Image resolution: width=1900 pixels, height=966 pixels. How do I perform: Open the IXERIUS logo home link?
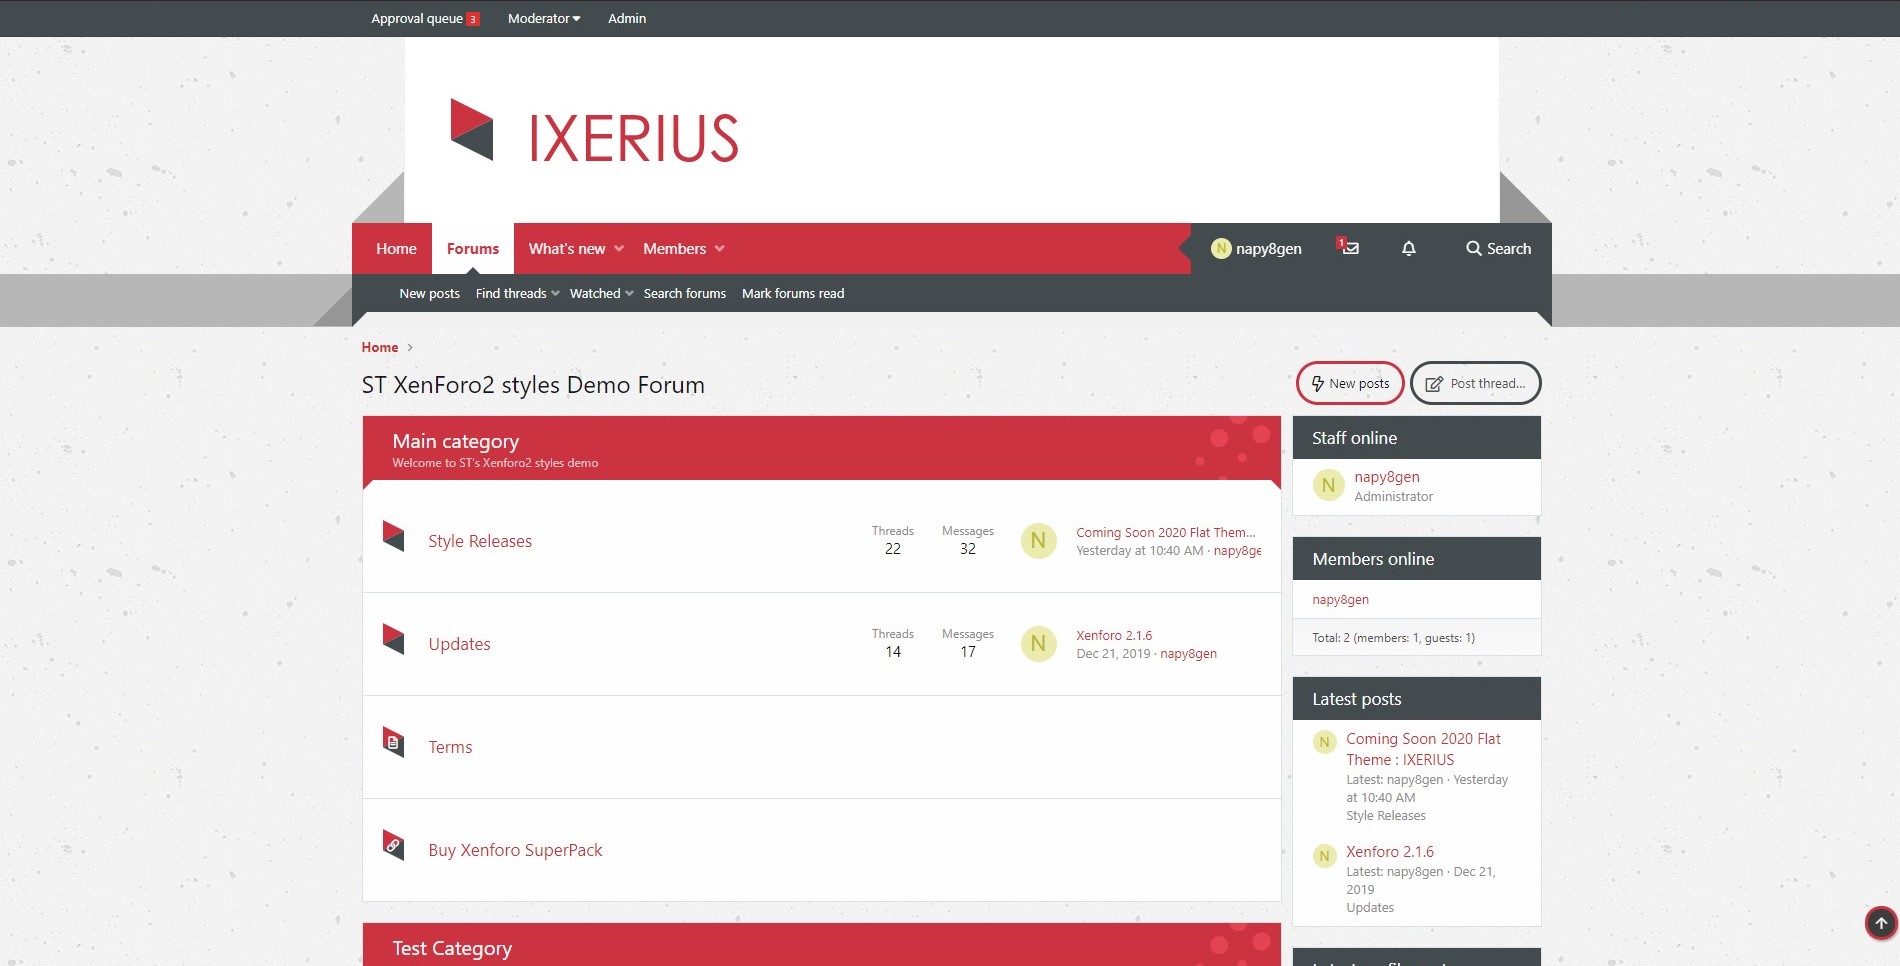594,131
